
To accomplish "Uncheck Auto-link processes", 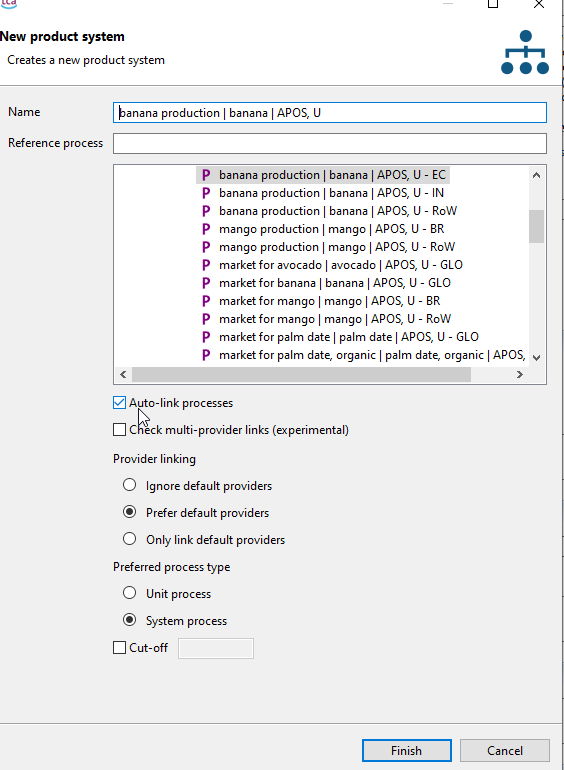I will (119, 403).
